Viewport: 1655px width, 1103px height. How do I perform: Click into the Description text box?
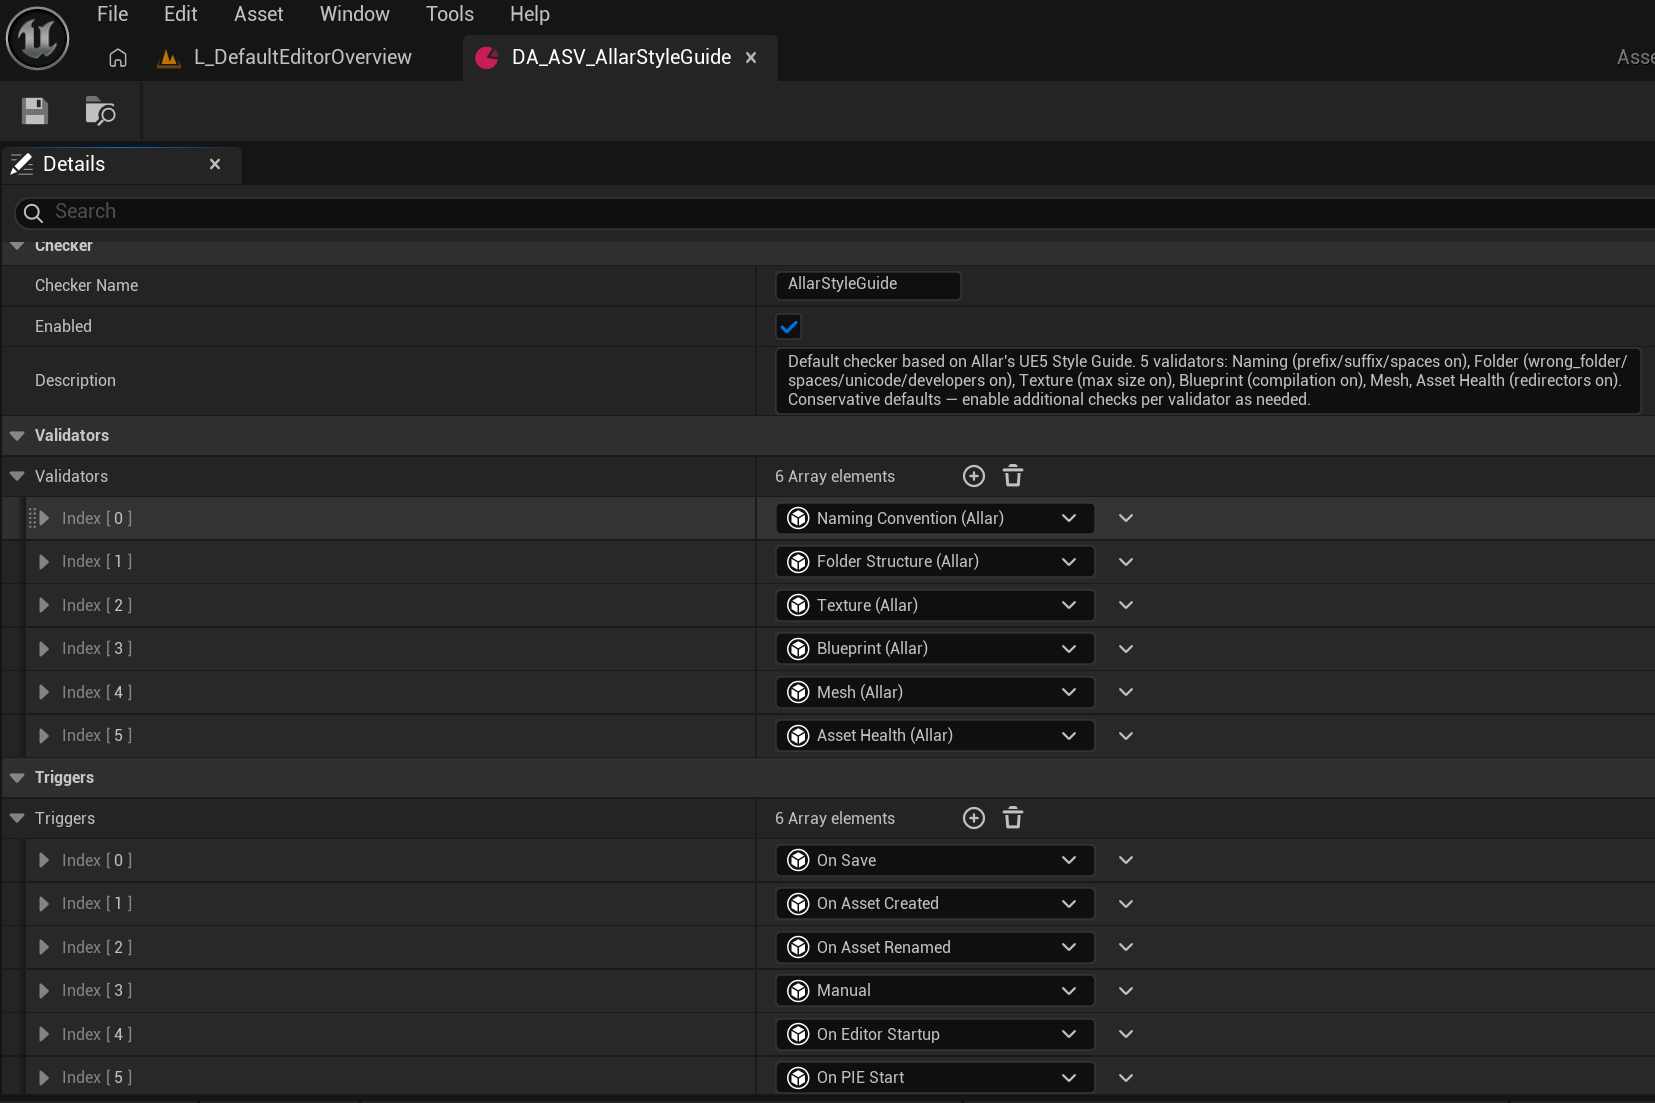pos(1208,381)
